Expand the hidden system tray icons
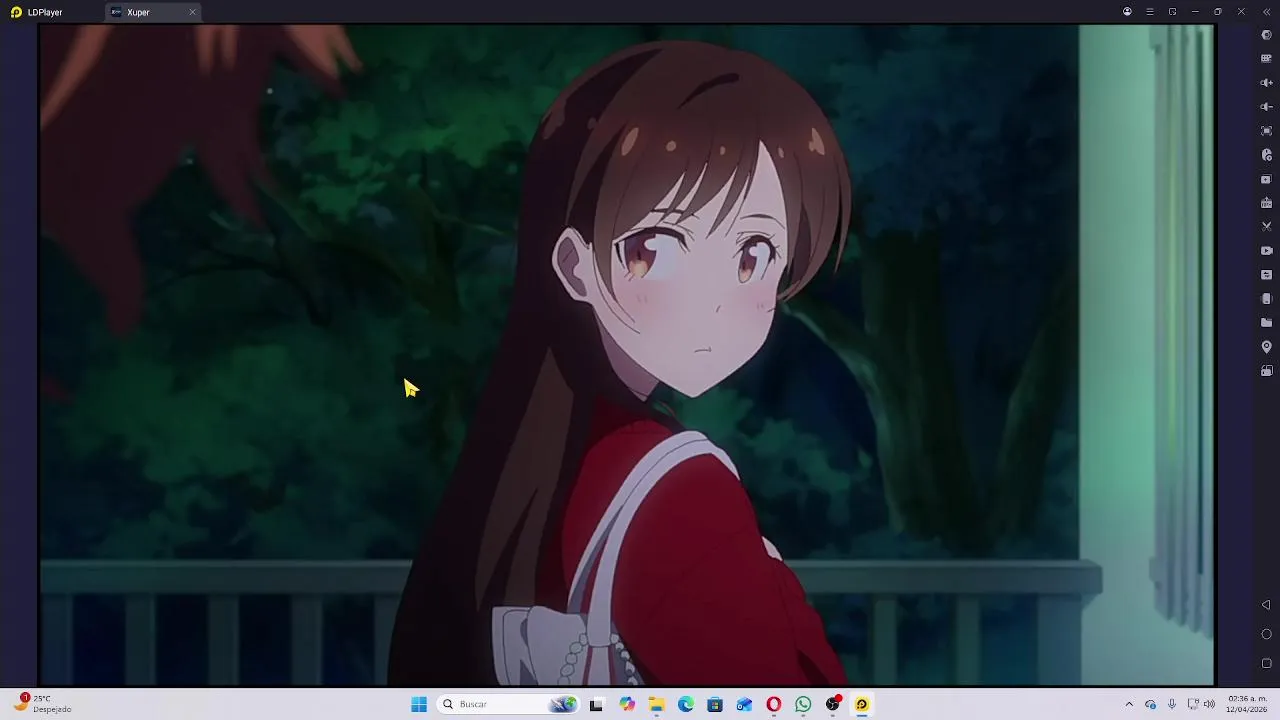Screen dimensions: 1280x720 (1129, 704)
